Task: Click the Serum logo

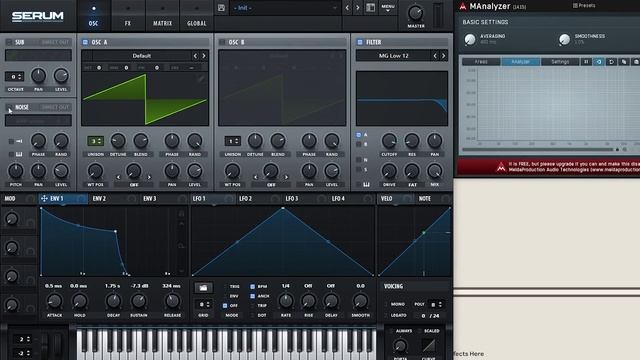Action: tap(38, 16)
